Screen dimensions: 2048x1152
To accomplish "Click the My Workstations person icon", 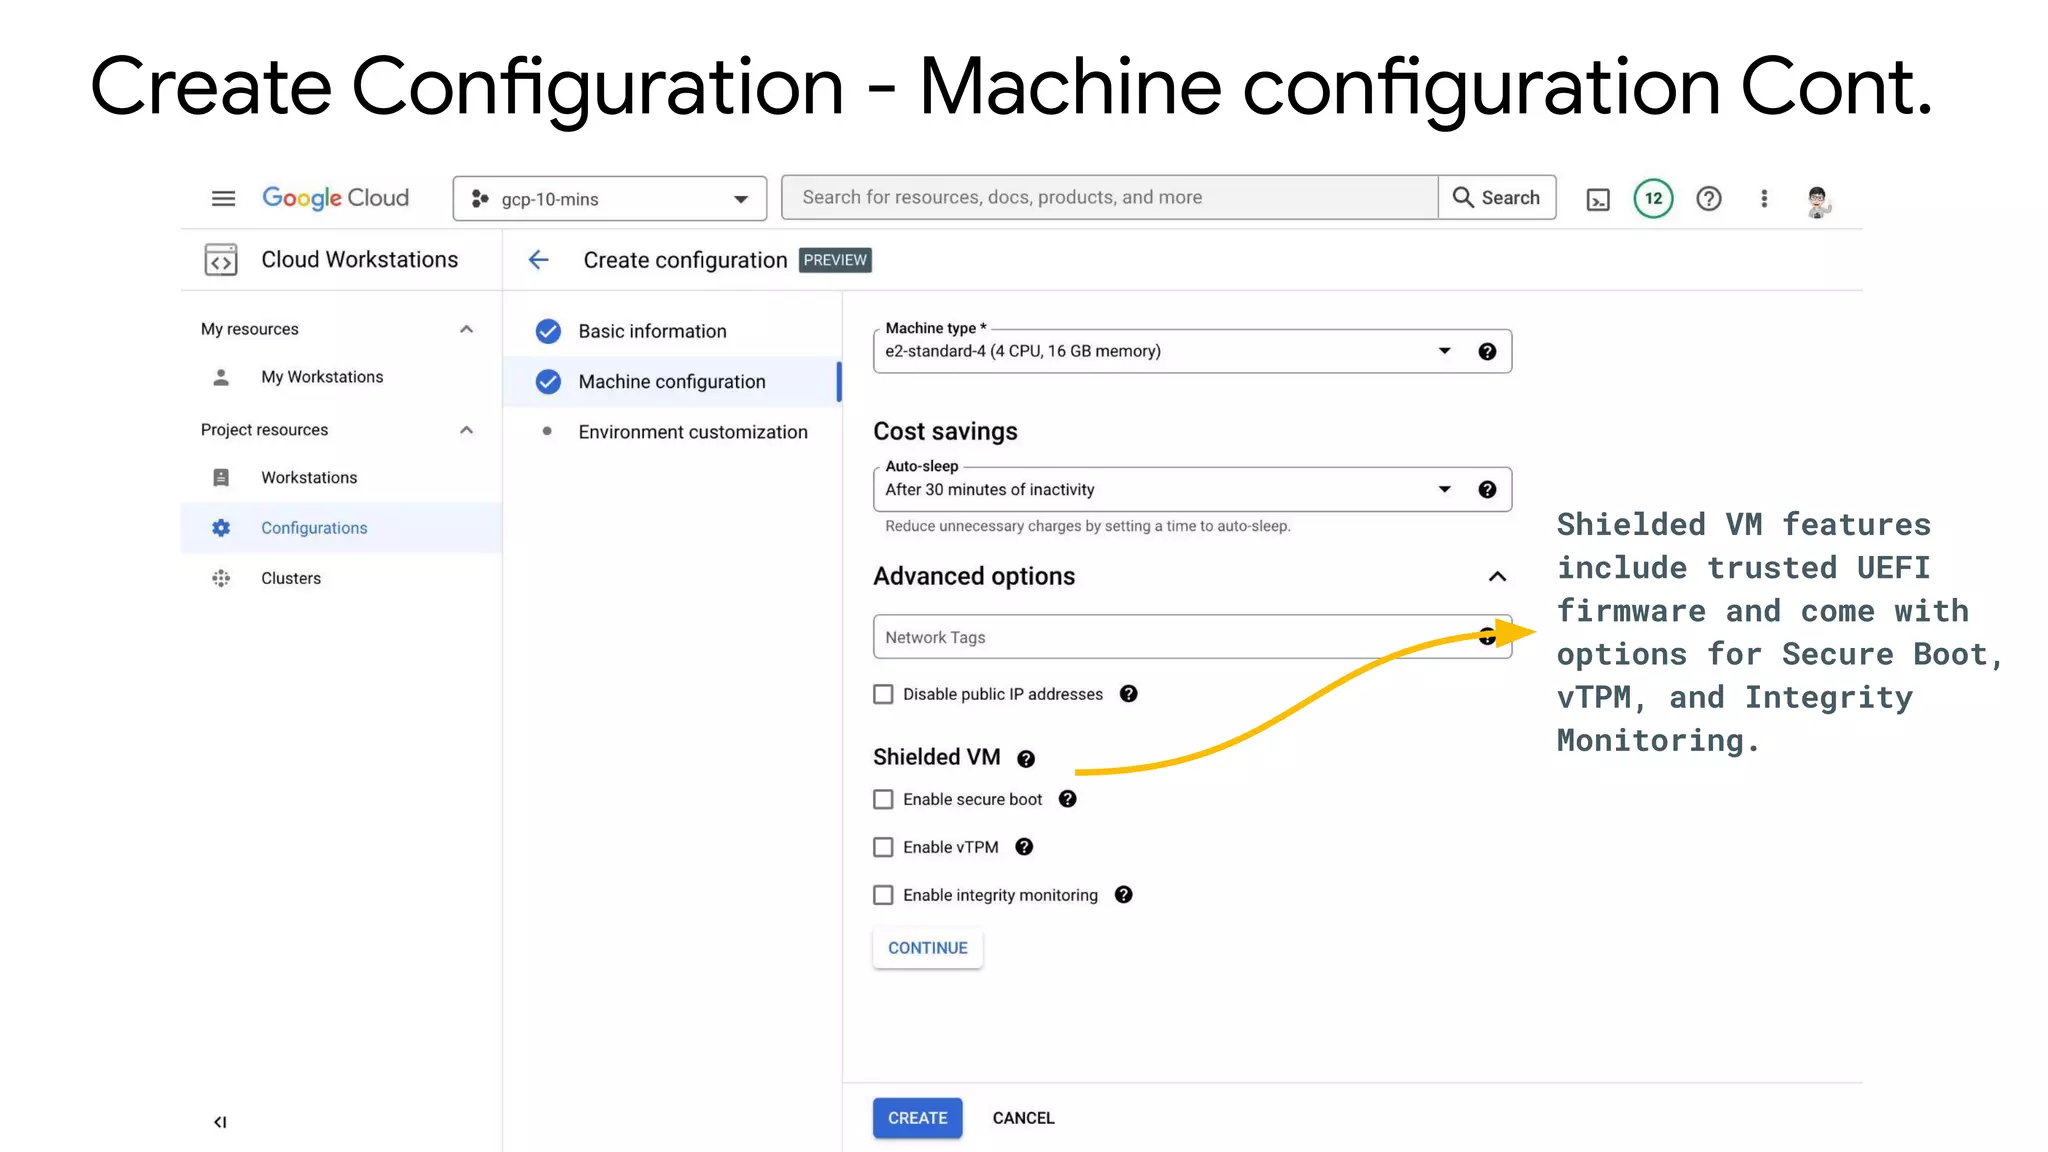I will pos(221,377).
